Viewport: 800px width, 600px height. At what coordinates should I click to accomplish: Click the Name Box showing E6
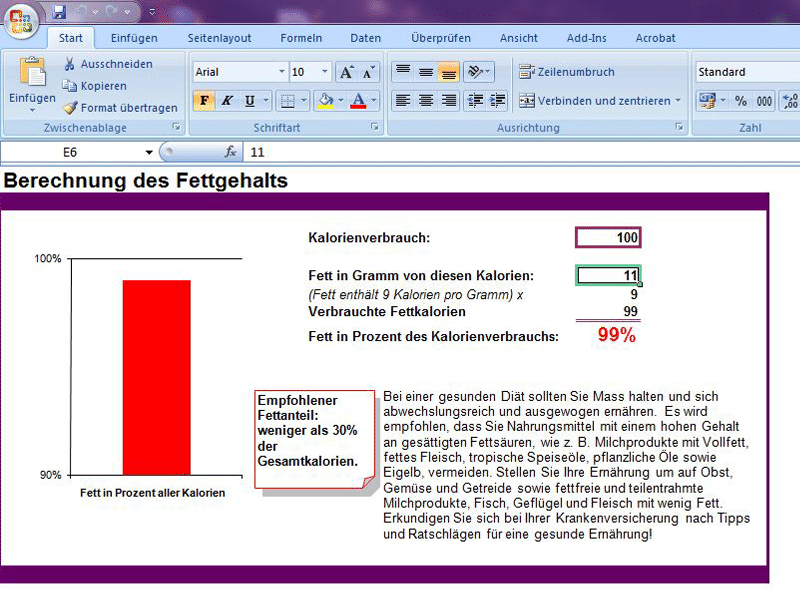[70, 152]
